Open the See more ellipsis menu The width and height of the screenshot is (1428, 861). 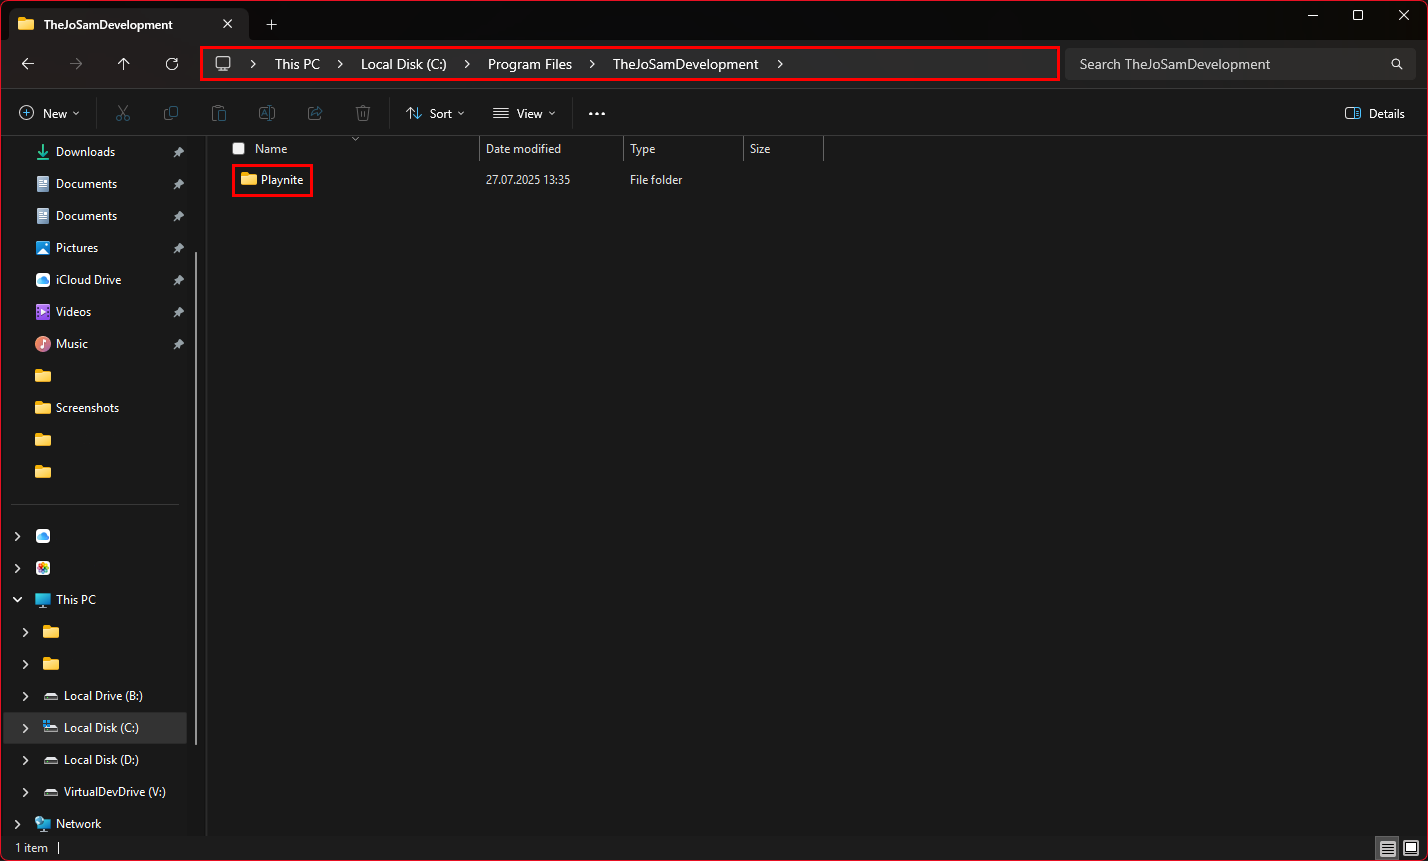click(596, 113)
